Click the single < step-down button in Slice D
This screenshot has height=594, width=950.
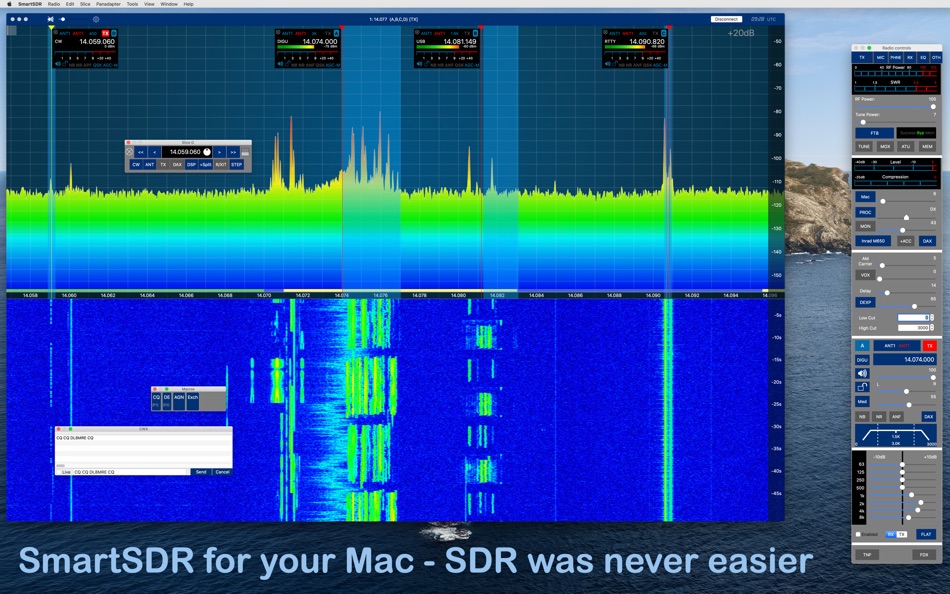tap(154, 152)
